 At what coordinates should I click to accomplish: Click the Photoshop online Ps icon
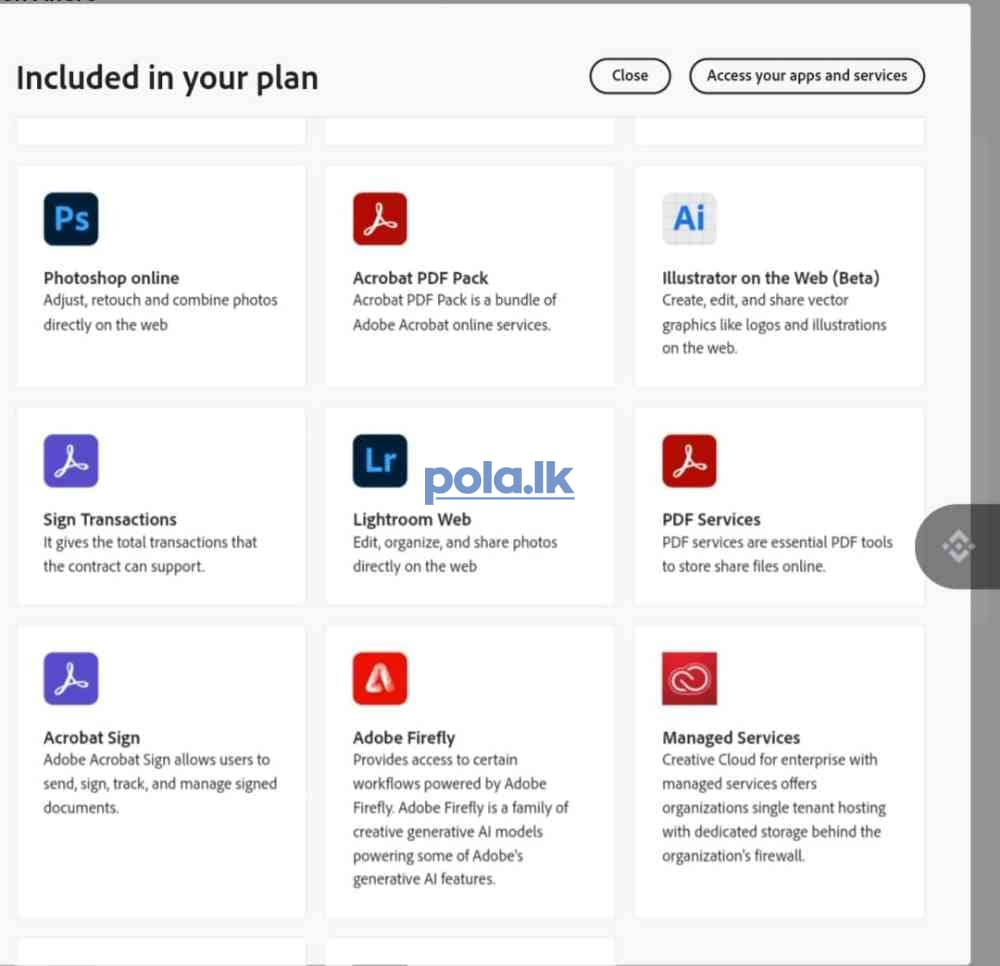71,219
